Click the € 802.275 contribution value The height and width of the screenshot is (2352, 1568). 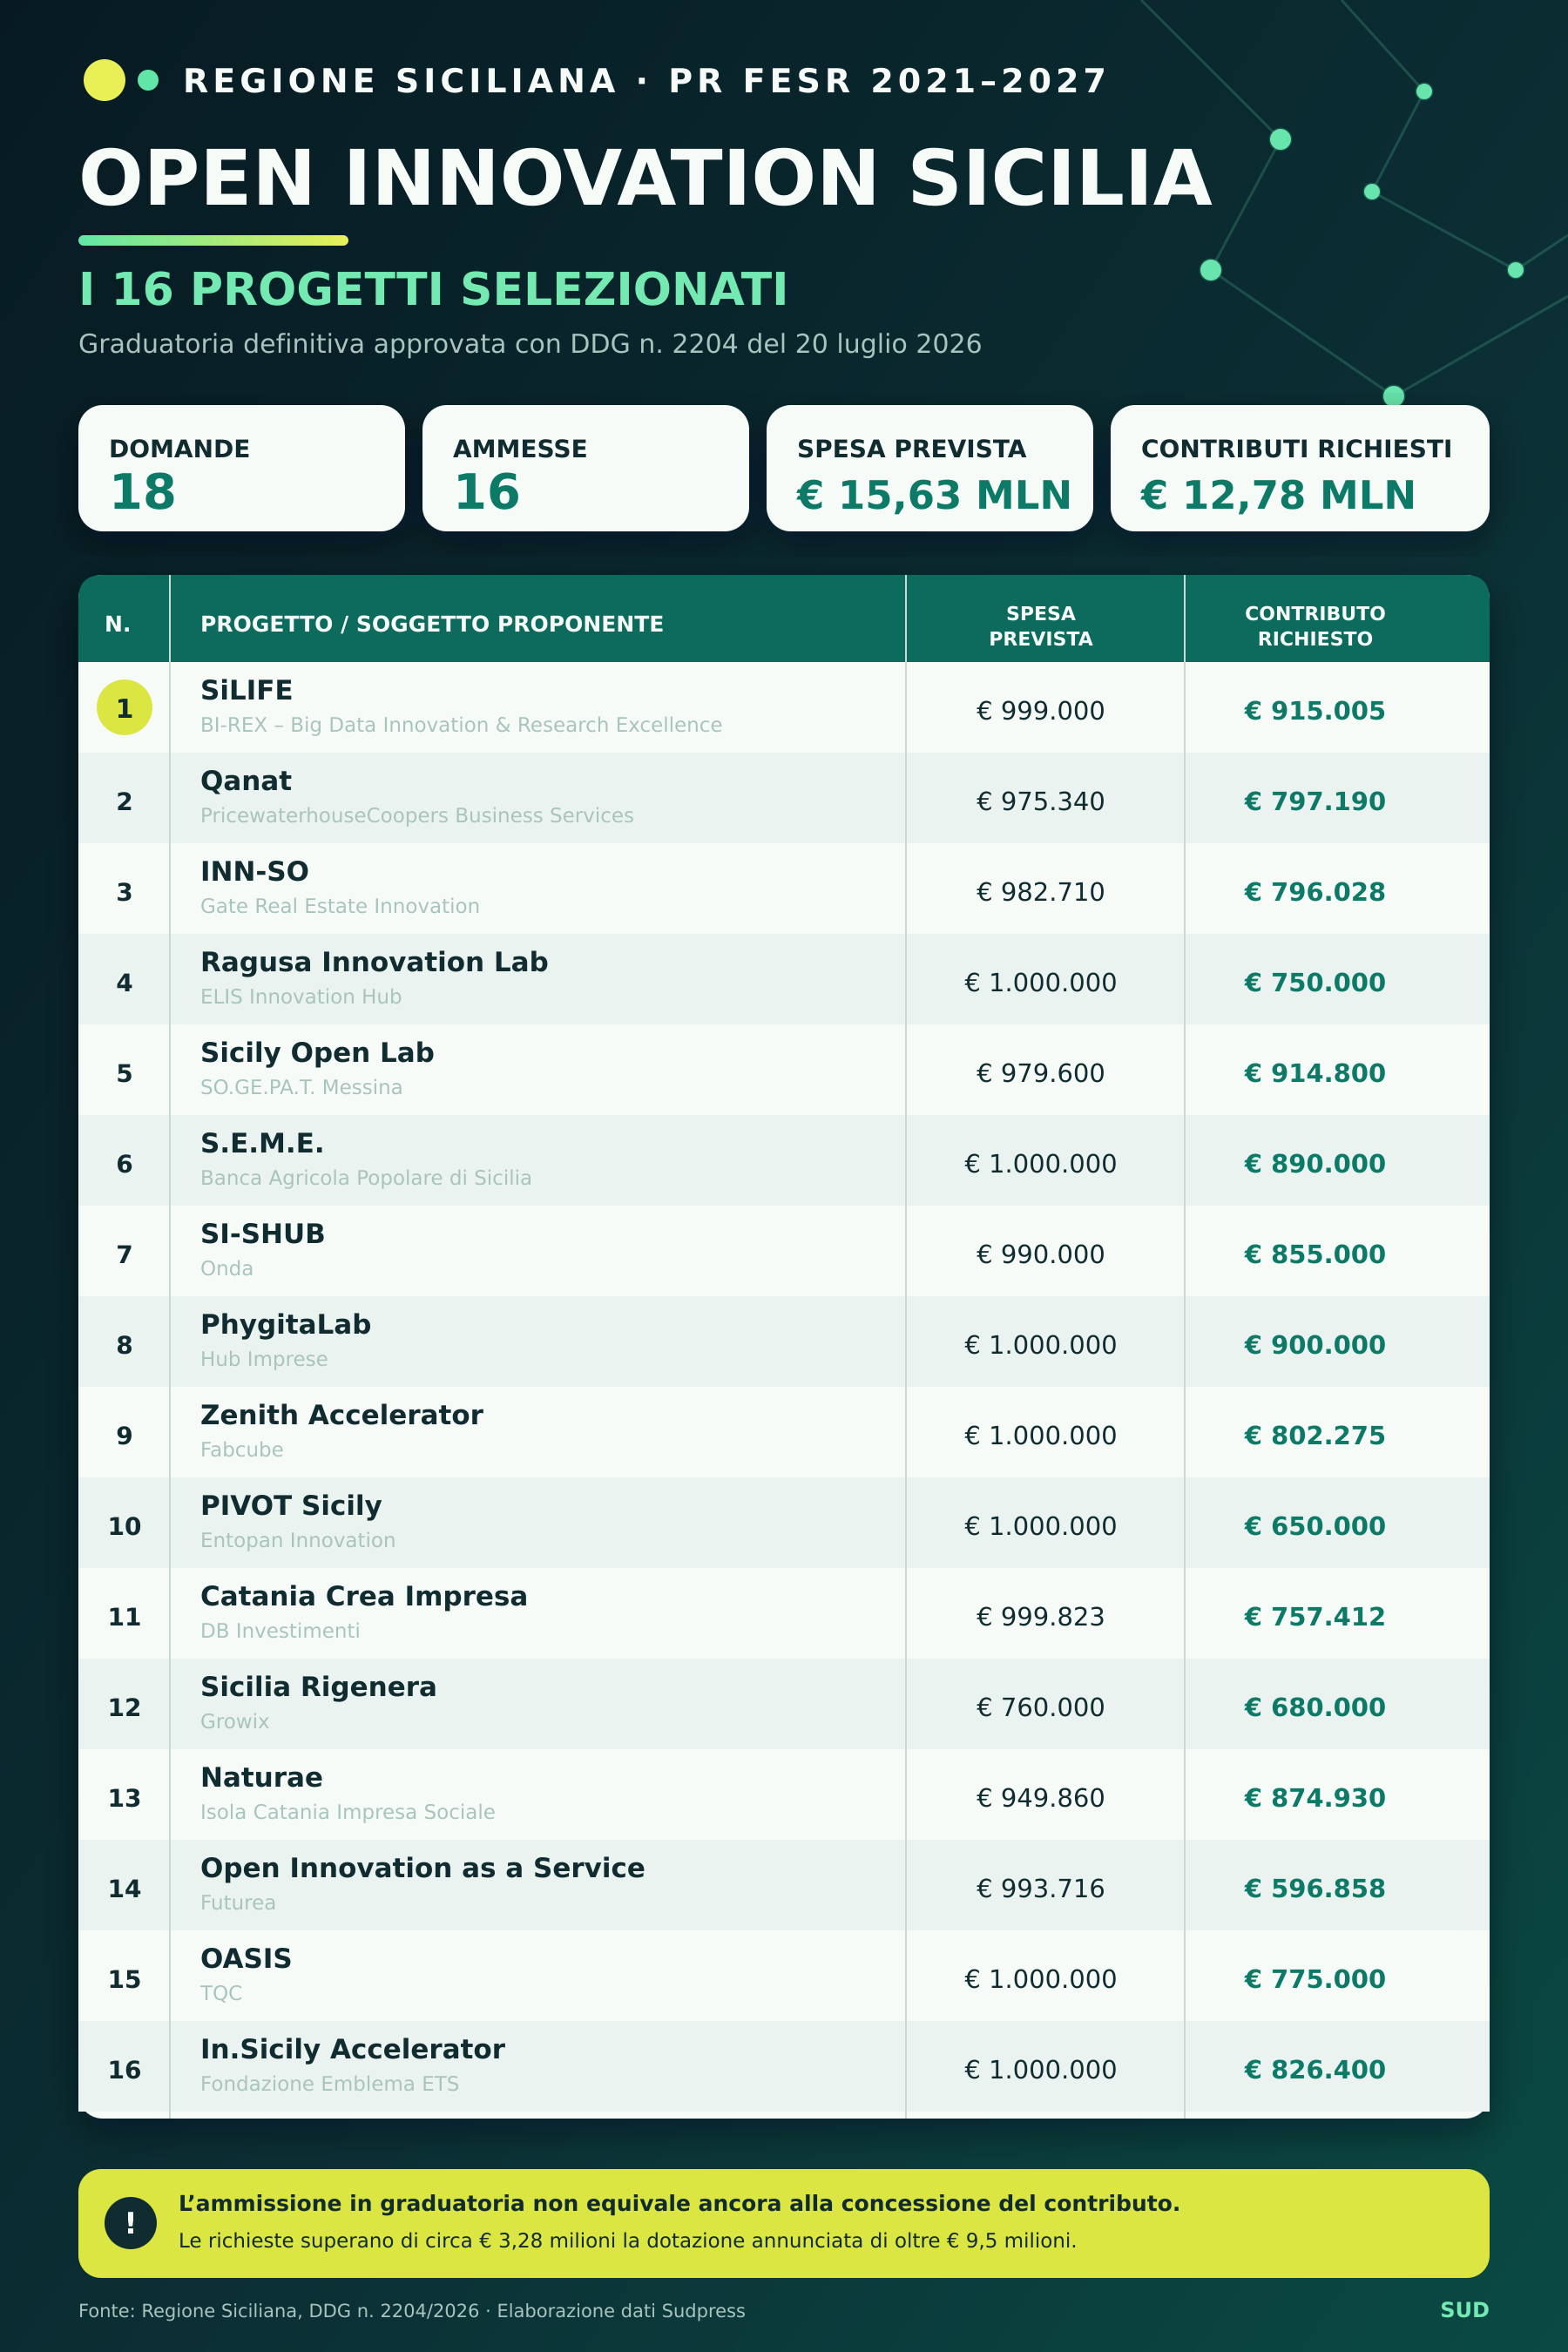(x=1315, y=1436)
